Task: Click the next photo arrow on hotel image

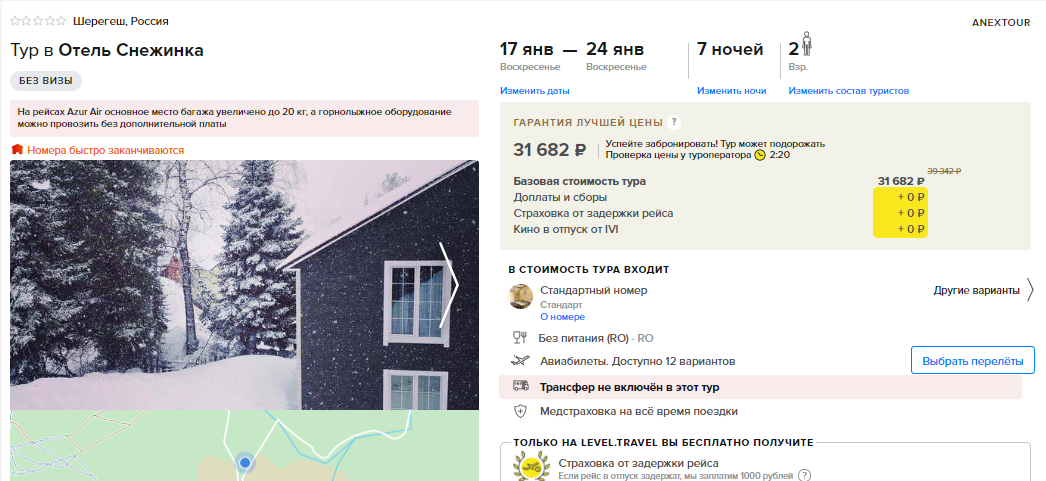Action: [450, 285]
